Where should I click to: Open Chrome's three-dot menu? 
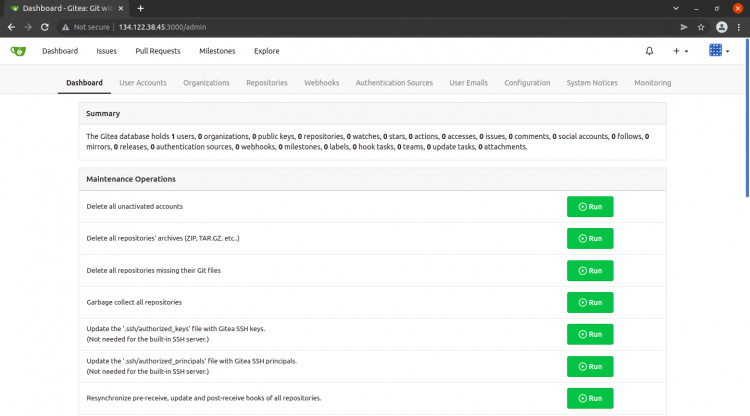(739, 27)
